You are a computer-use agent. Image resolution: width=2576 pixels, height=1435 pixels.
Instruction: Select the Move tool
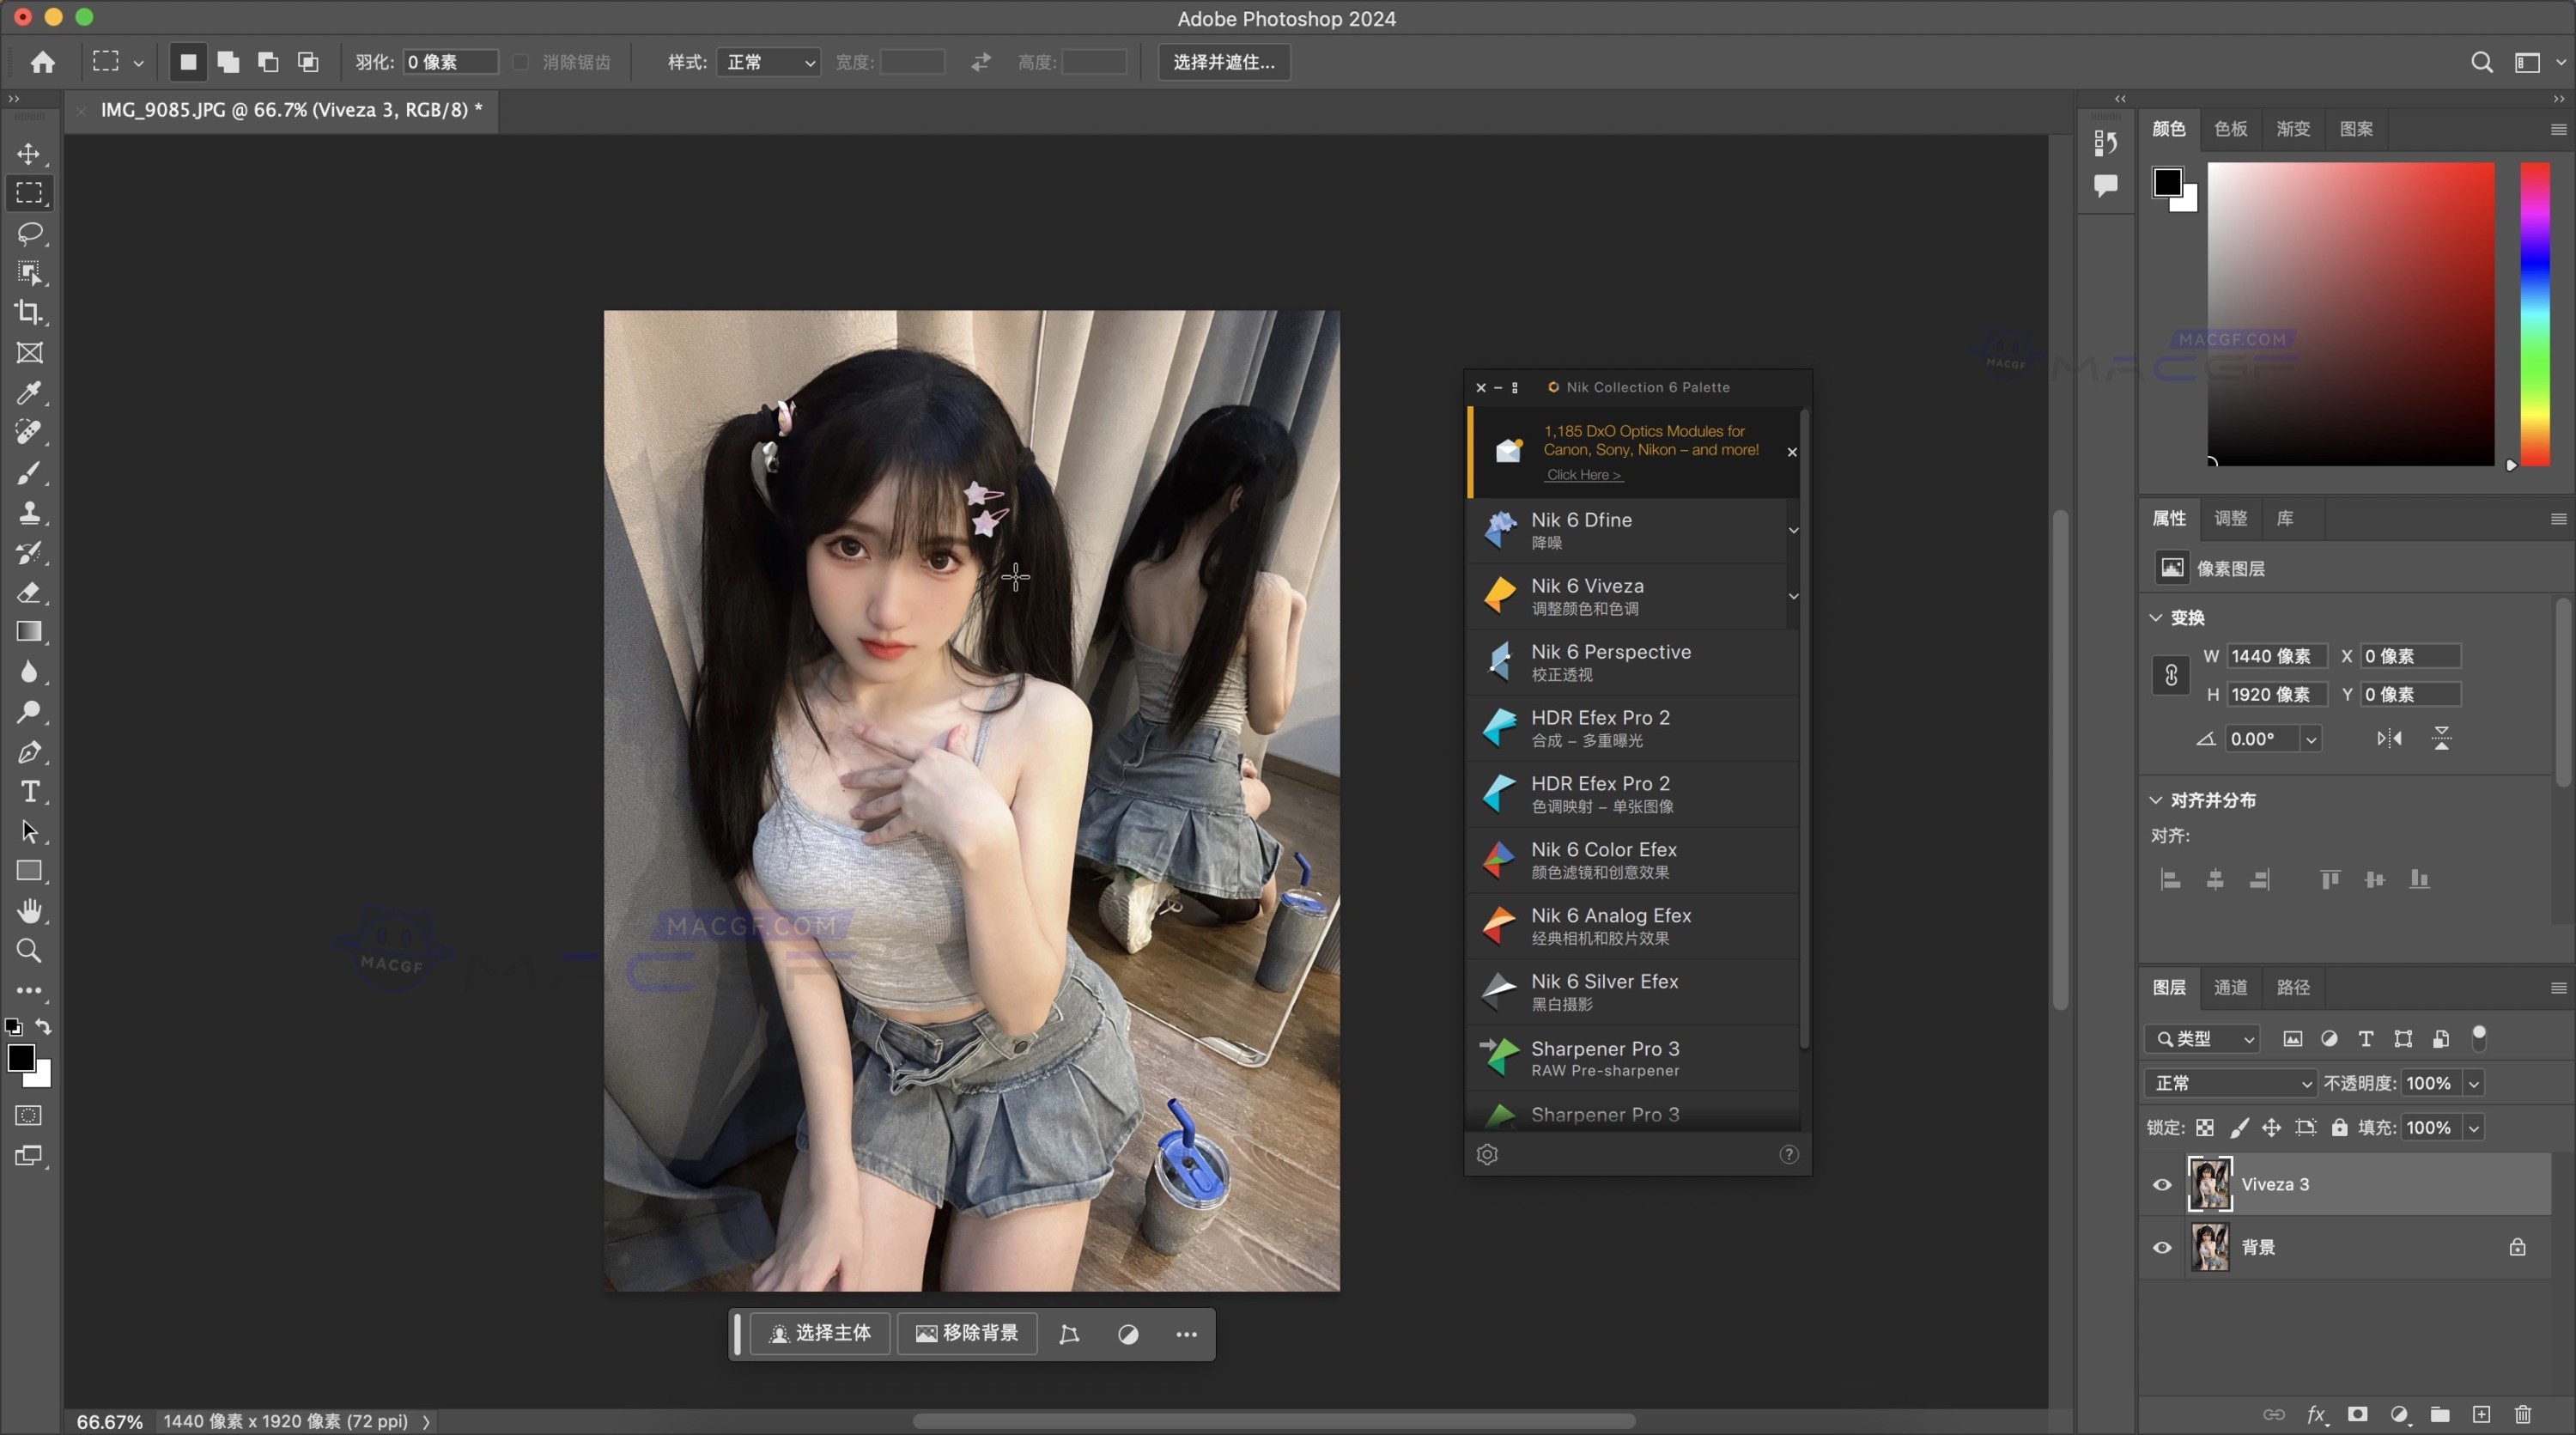[30, 154]
